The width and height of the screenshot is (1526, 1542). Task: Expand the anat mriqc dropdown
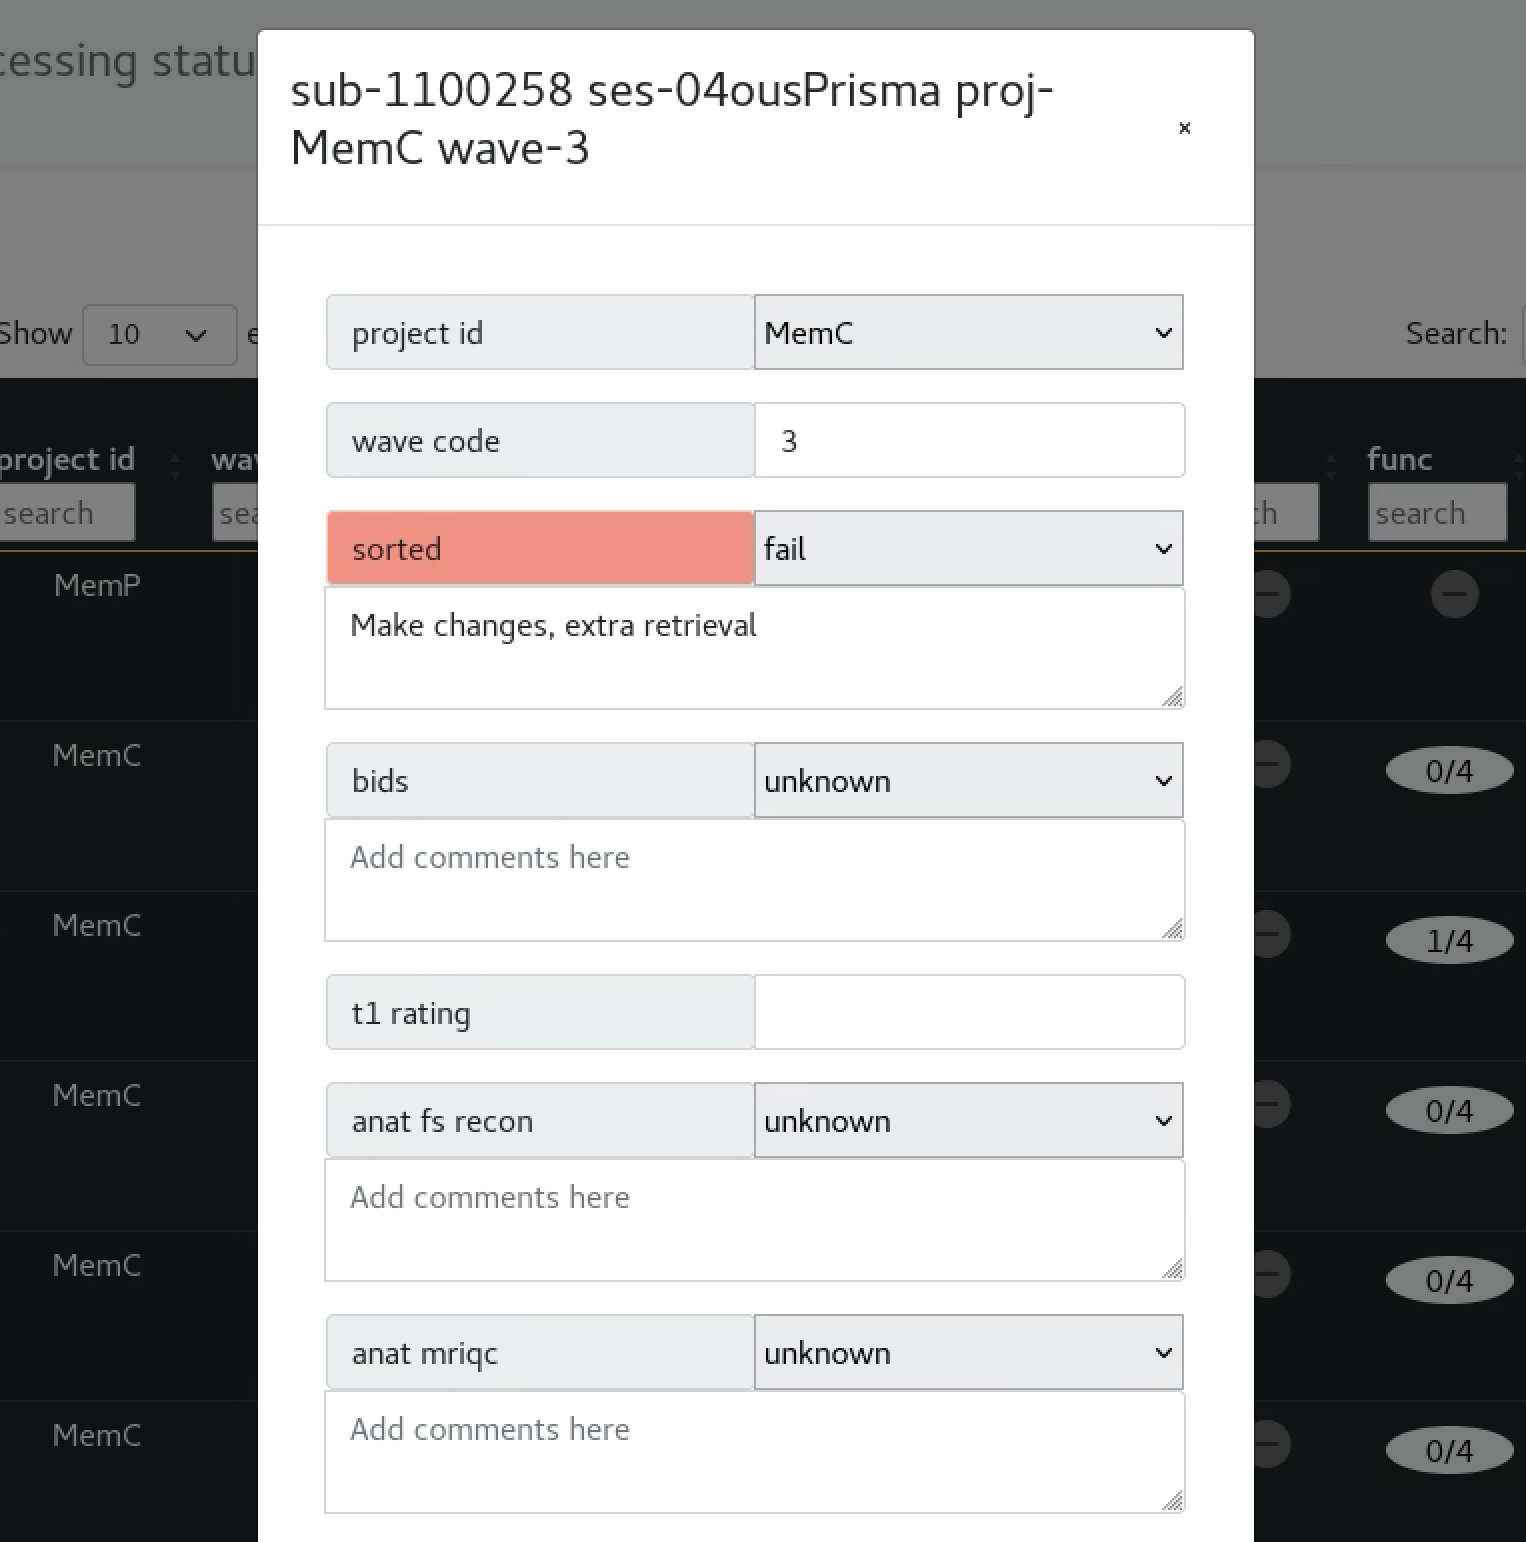[968, 1353]
